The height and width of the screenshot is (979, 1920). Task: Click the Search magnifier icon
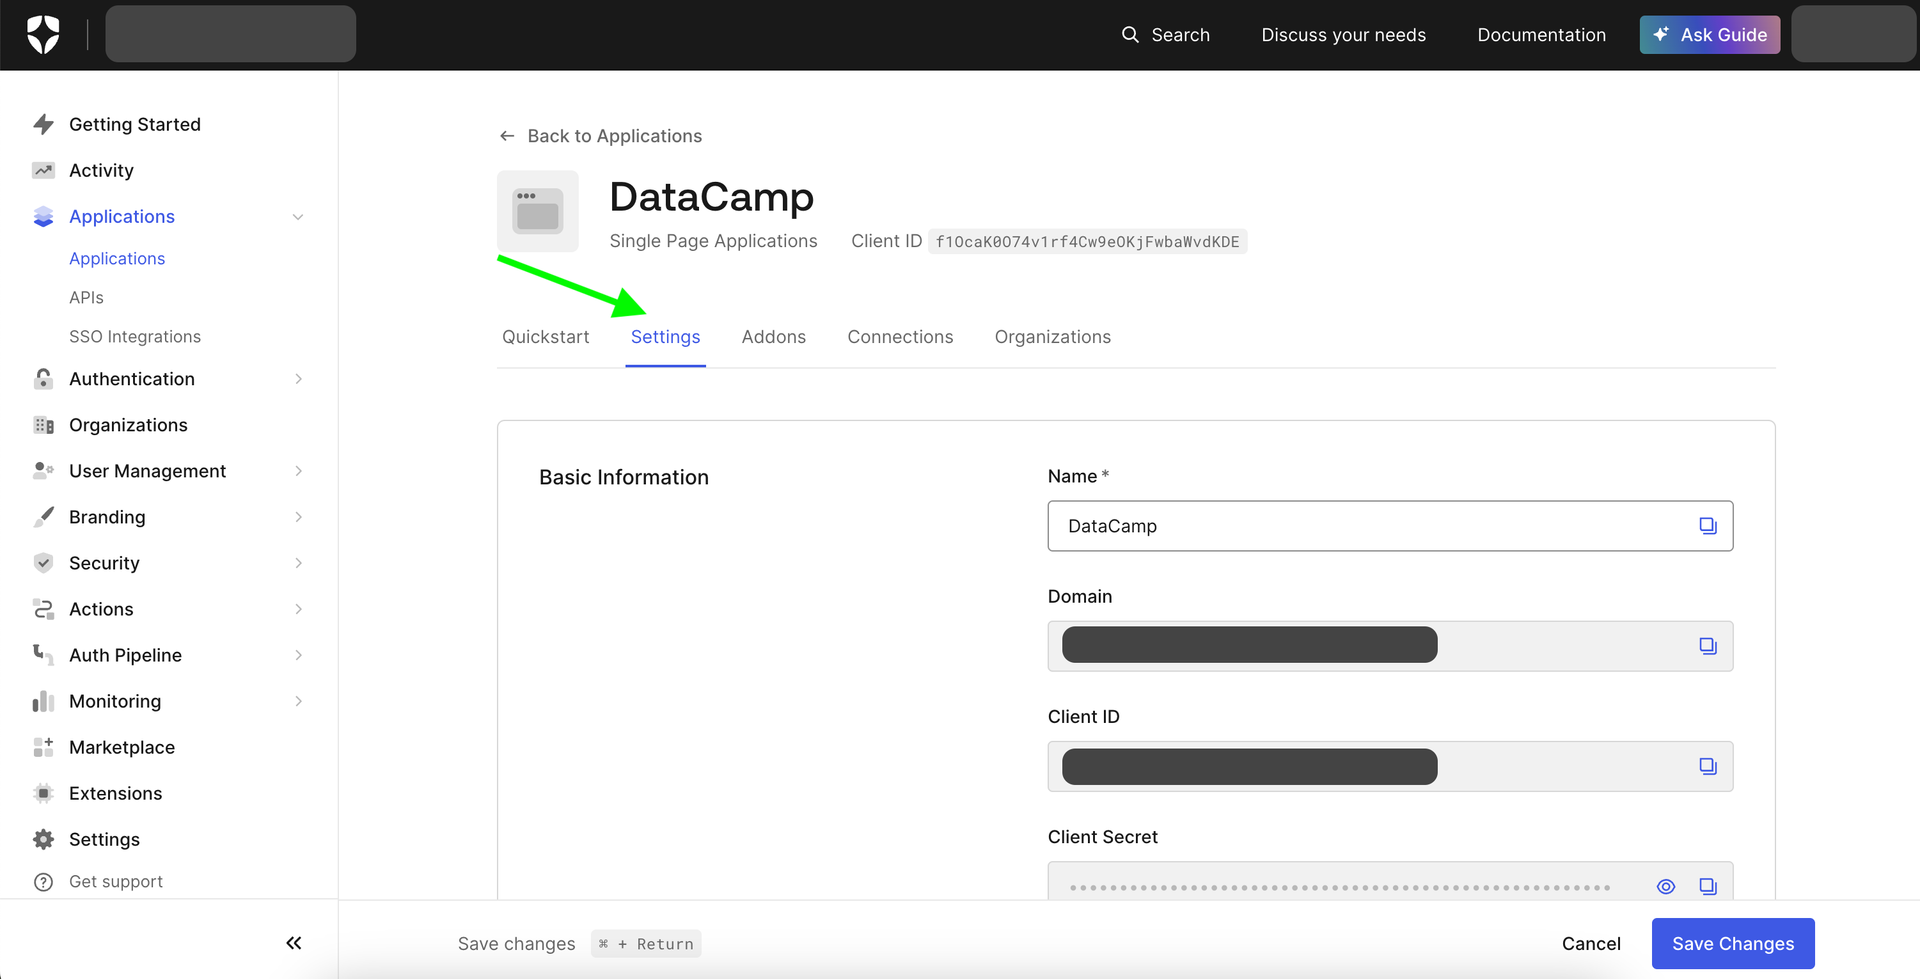[1130, 35]
